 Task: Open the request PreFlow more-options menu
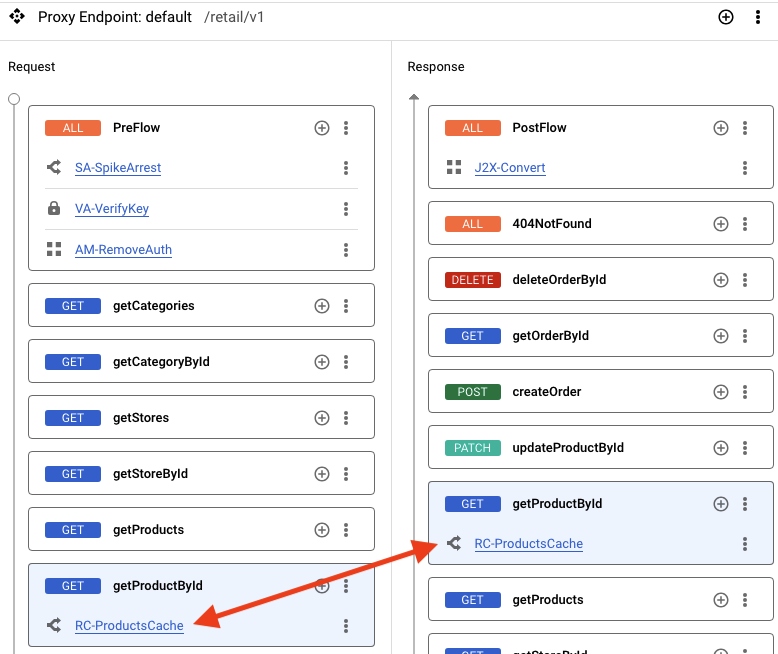click(x=346, y=128)
